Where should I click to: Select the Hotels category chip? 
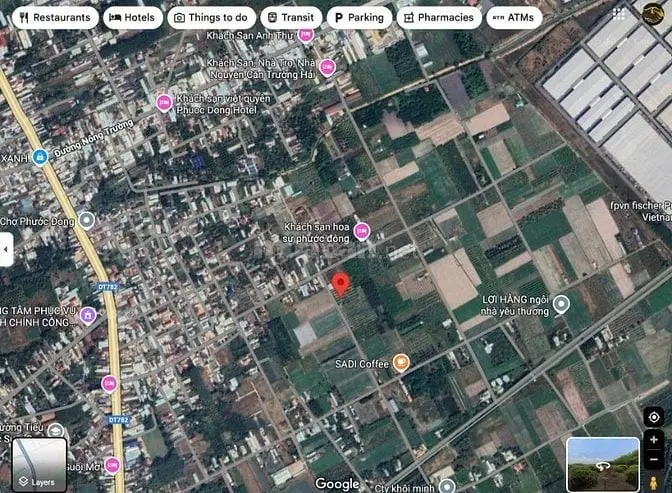[x=134, y=17]
